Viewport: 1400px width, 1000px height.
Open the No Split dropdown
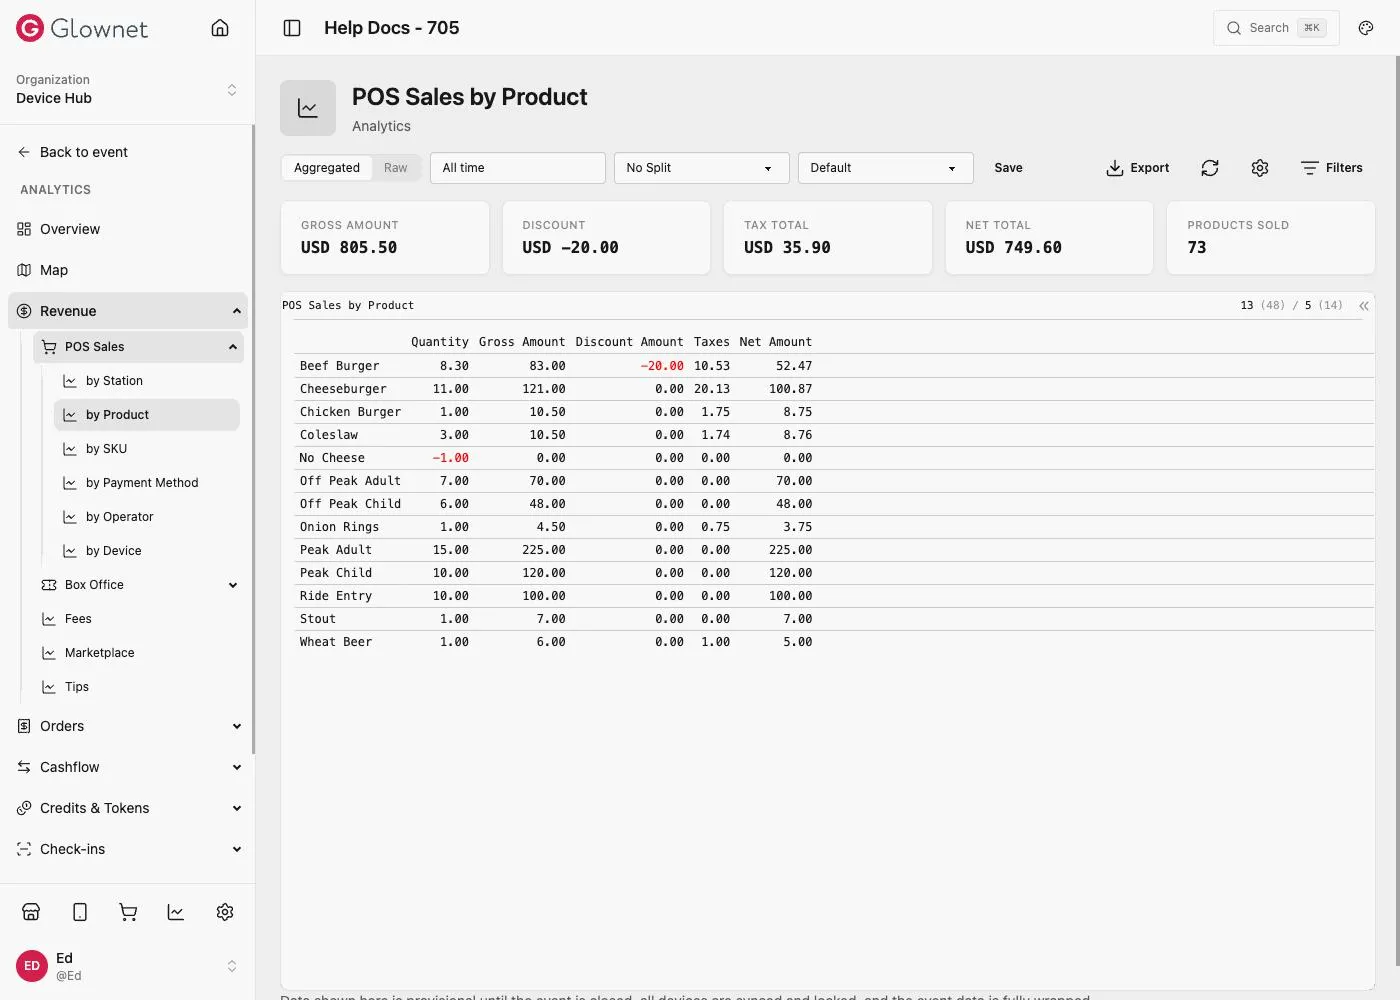[x=702, y=168]
